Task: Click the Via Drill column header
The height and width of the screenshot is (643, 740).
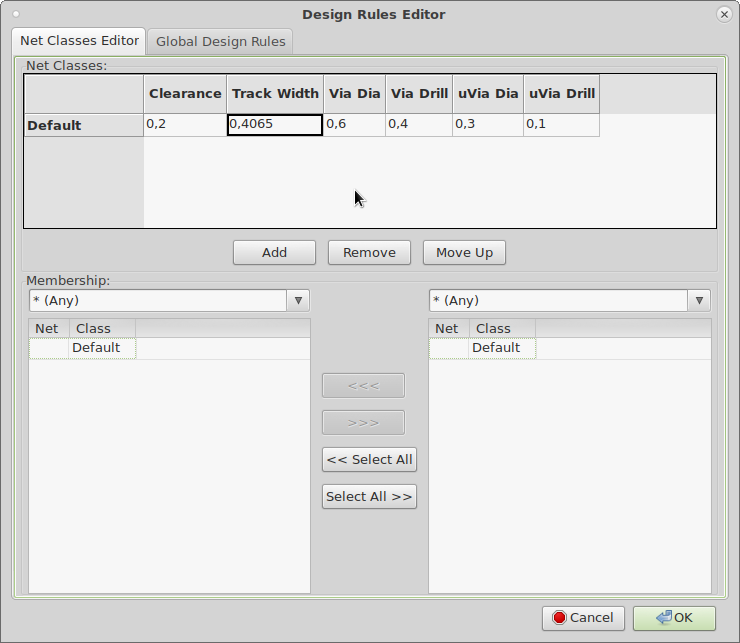Action: [x=419, y=93]
